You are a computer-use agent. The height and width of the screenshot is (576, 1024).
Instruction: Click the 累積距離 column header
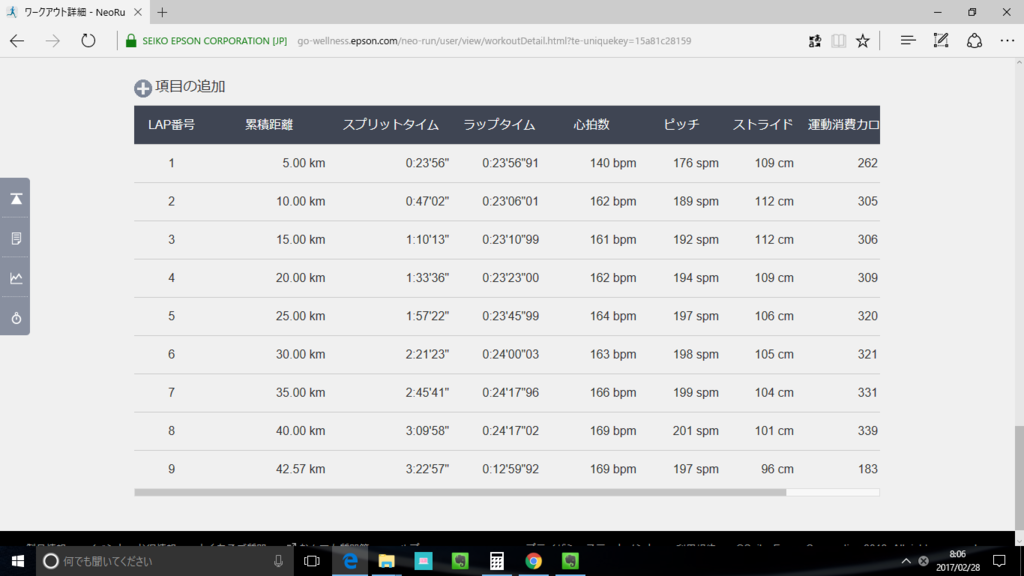(269, 125)
